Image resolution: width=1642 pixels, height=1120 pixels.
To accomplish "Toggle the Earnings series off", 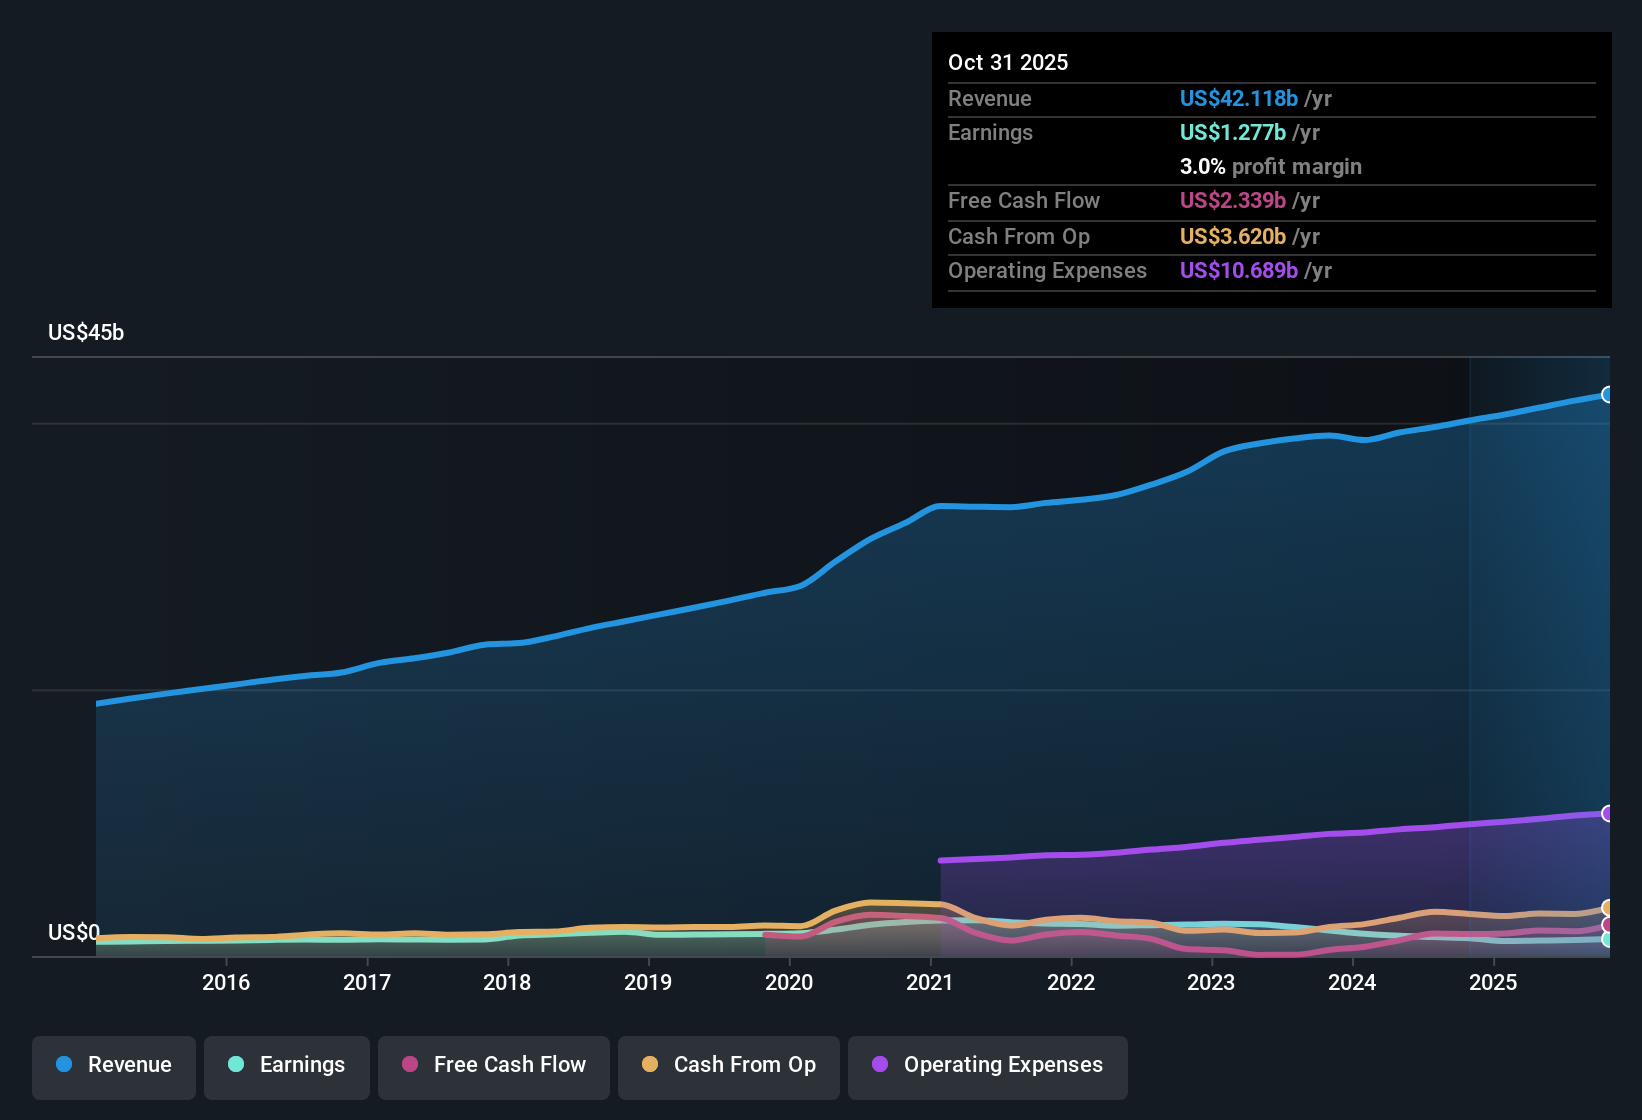I will [287, 1065].
